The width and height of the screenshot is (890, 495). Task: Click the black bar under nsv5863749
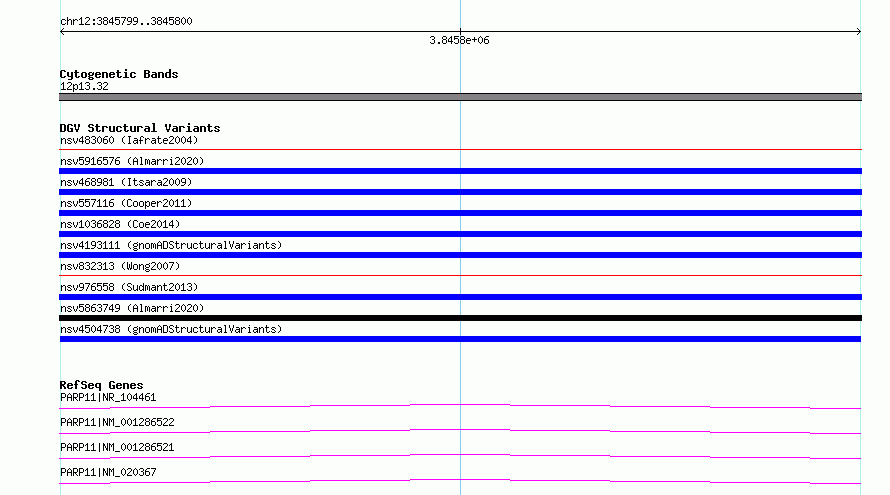pyautogui.click(x=460, y=318)
